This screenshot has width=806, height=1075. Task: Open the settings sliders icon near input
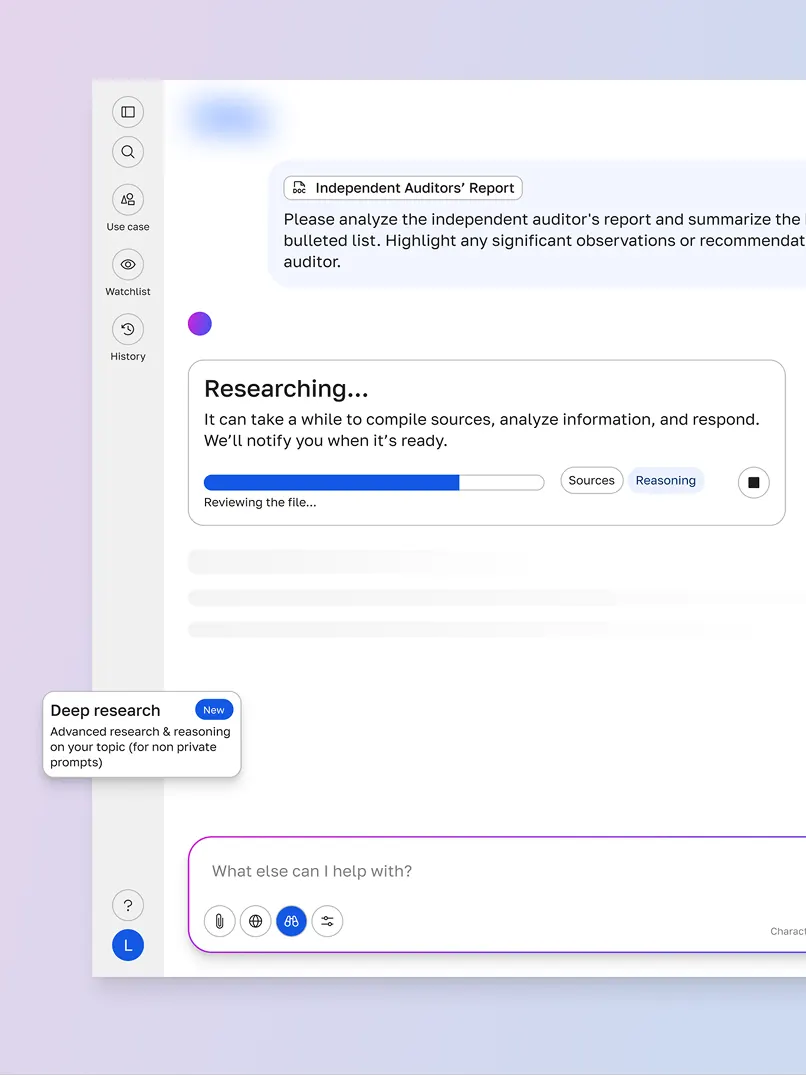click(327, 921)
